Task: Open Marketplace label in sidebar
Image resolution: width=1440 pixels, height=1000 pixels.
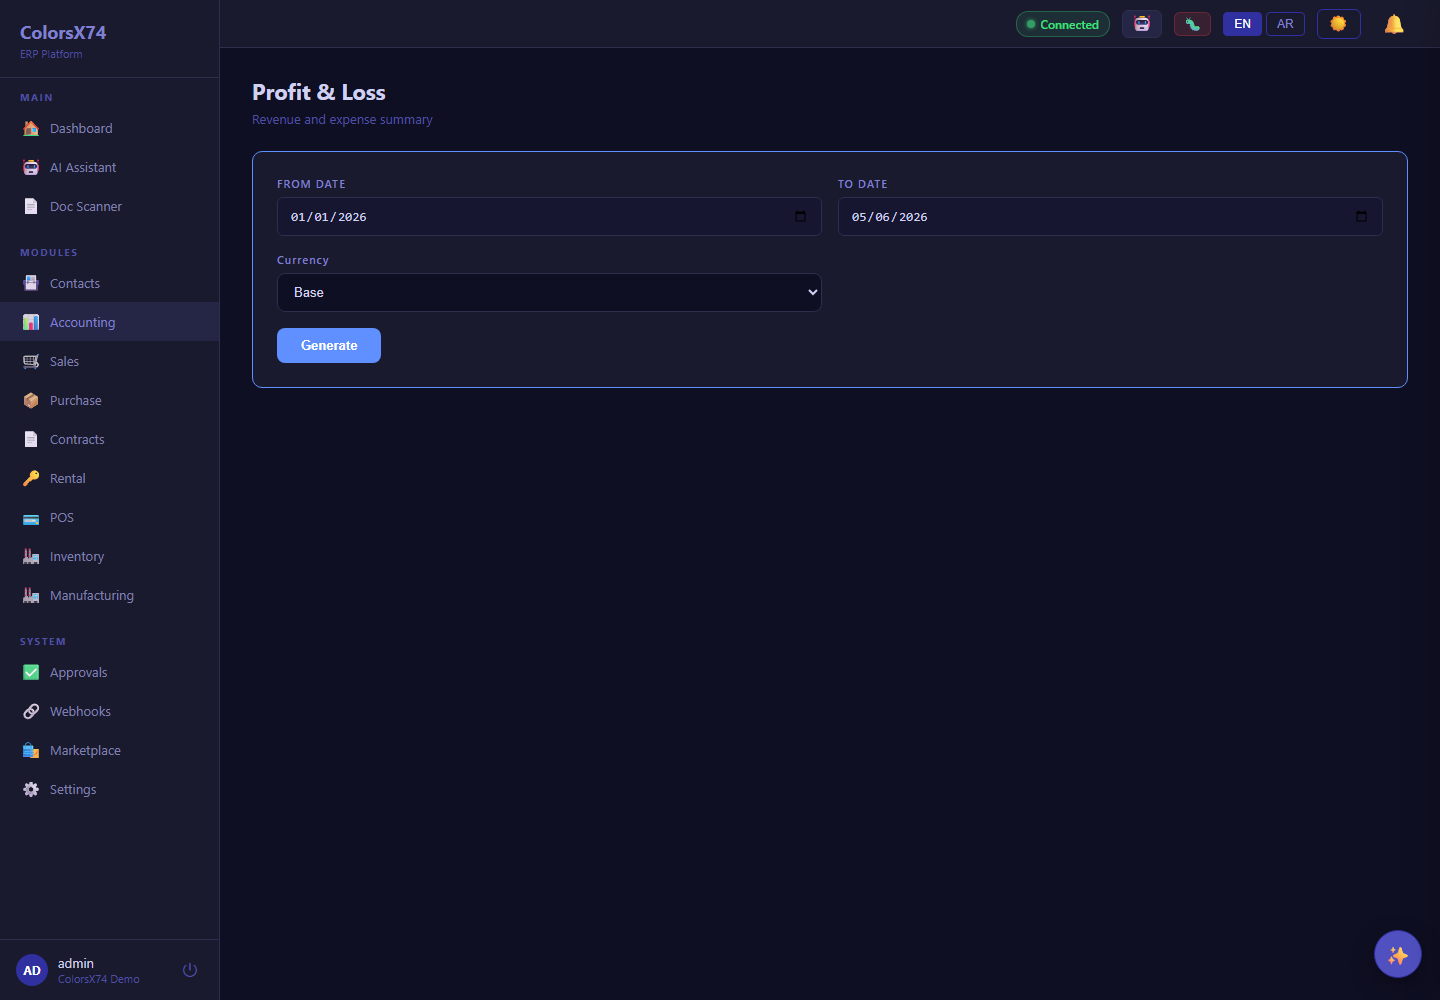Action: pyautogui.click(x=85, y=750)
